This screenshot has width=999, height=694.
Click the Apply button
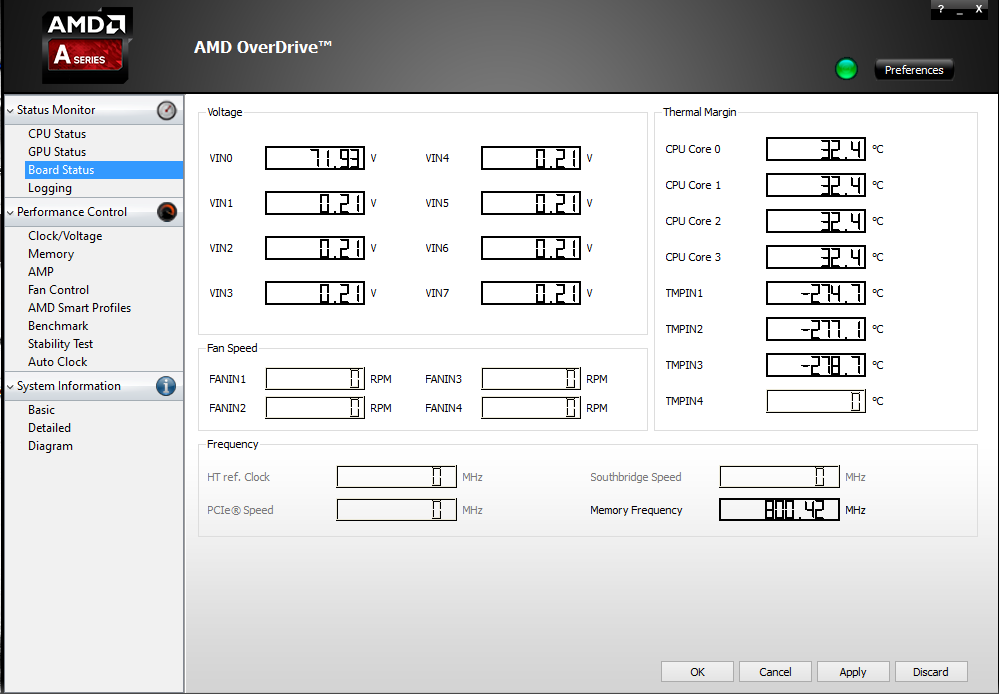pos(852,672)
